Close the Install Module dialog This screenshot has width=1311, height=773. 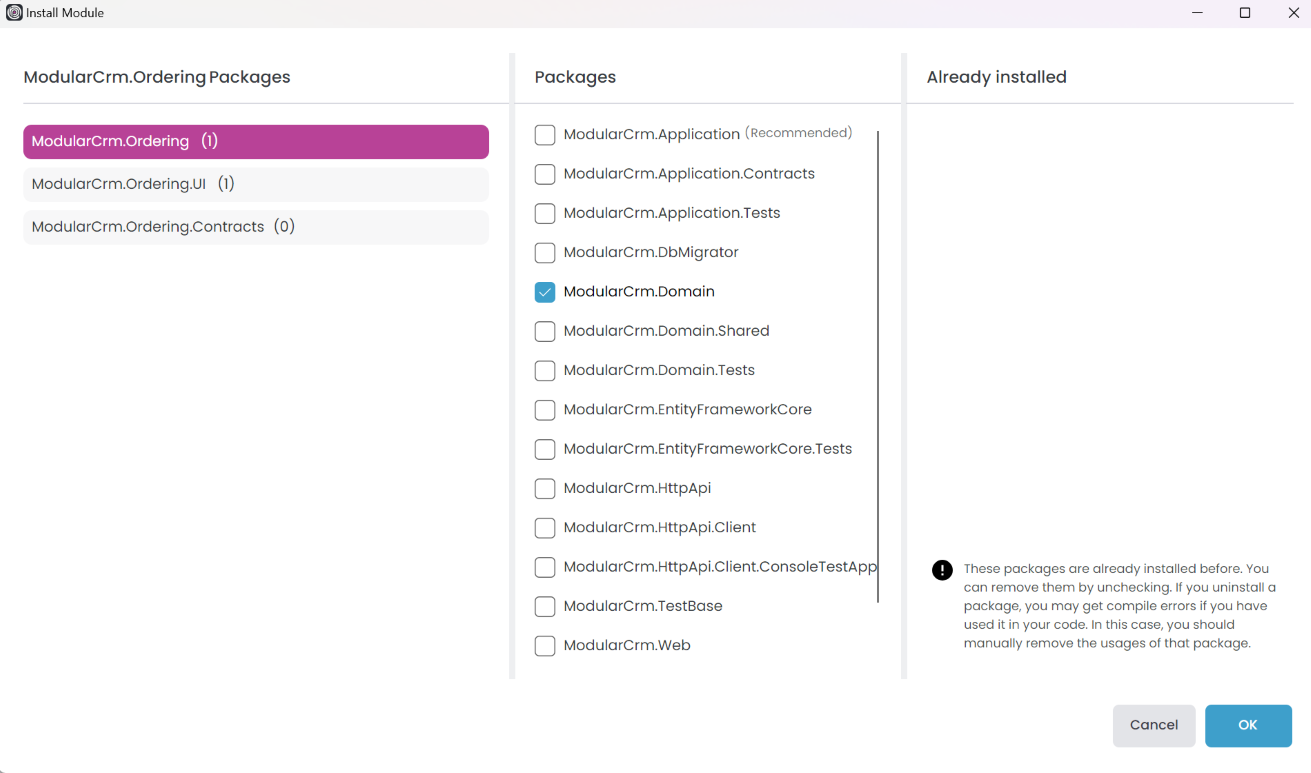[x=1292, y=13]
